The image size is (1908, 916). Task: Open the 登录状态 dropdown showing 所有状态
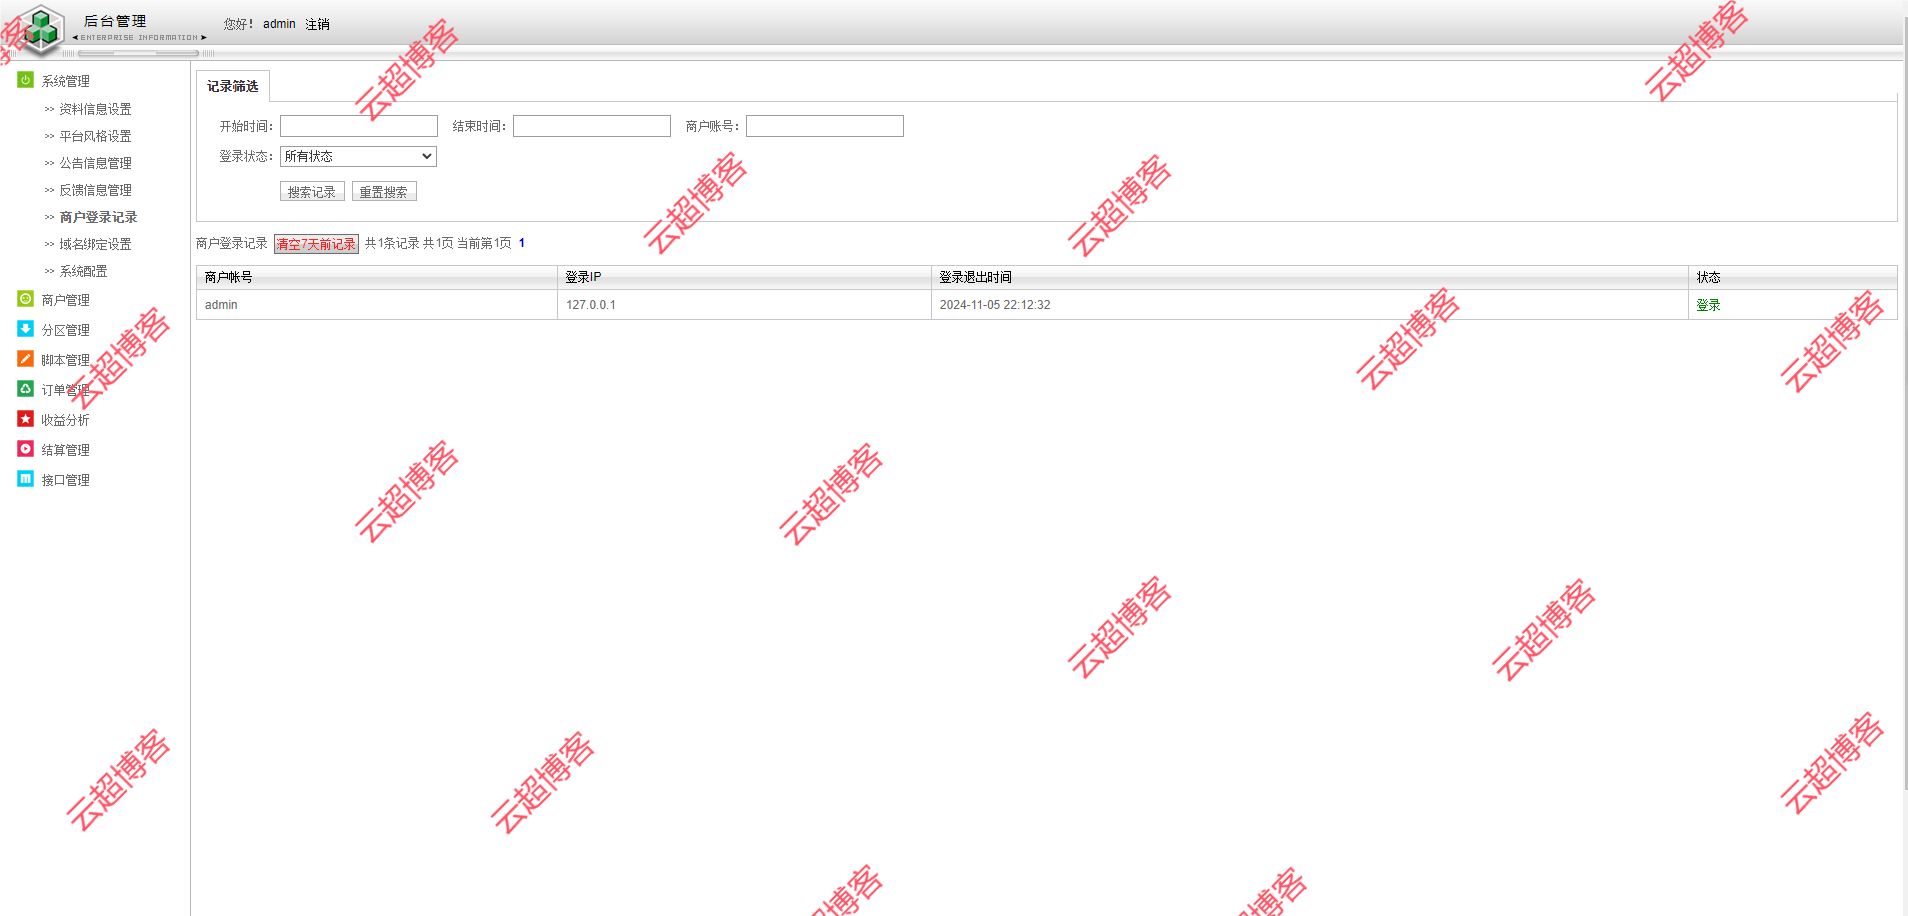[x=358, y=156]
